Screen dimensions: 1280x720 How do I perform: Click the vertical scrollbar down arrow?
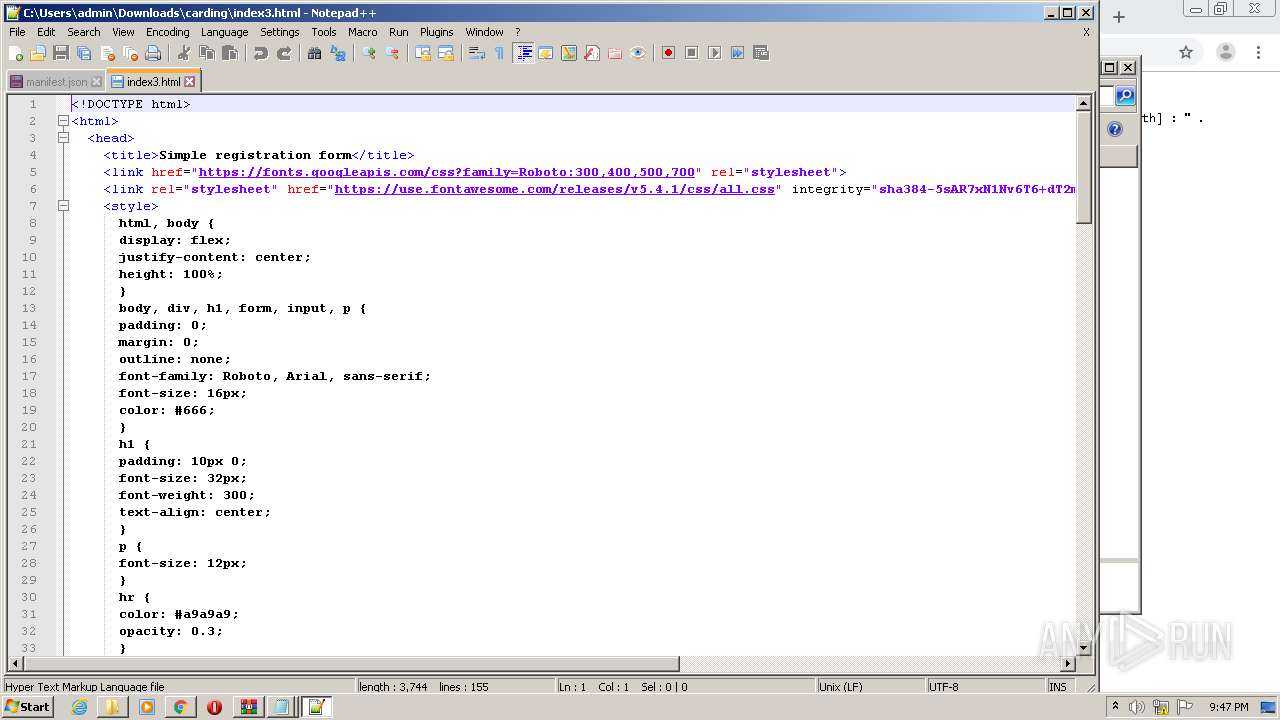tap(1083, 647)
